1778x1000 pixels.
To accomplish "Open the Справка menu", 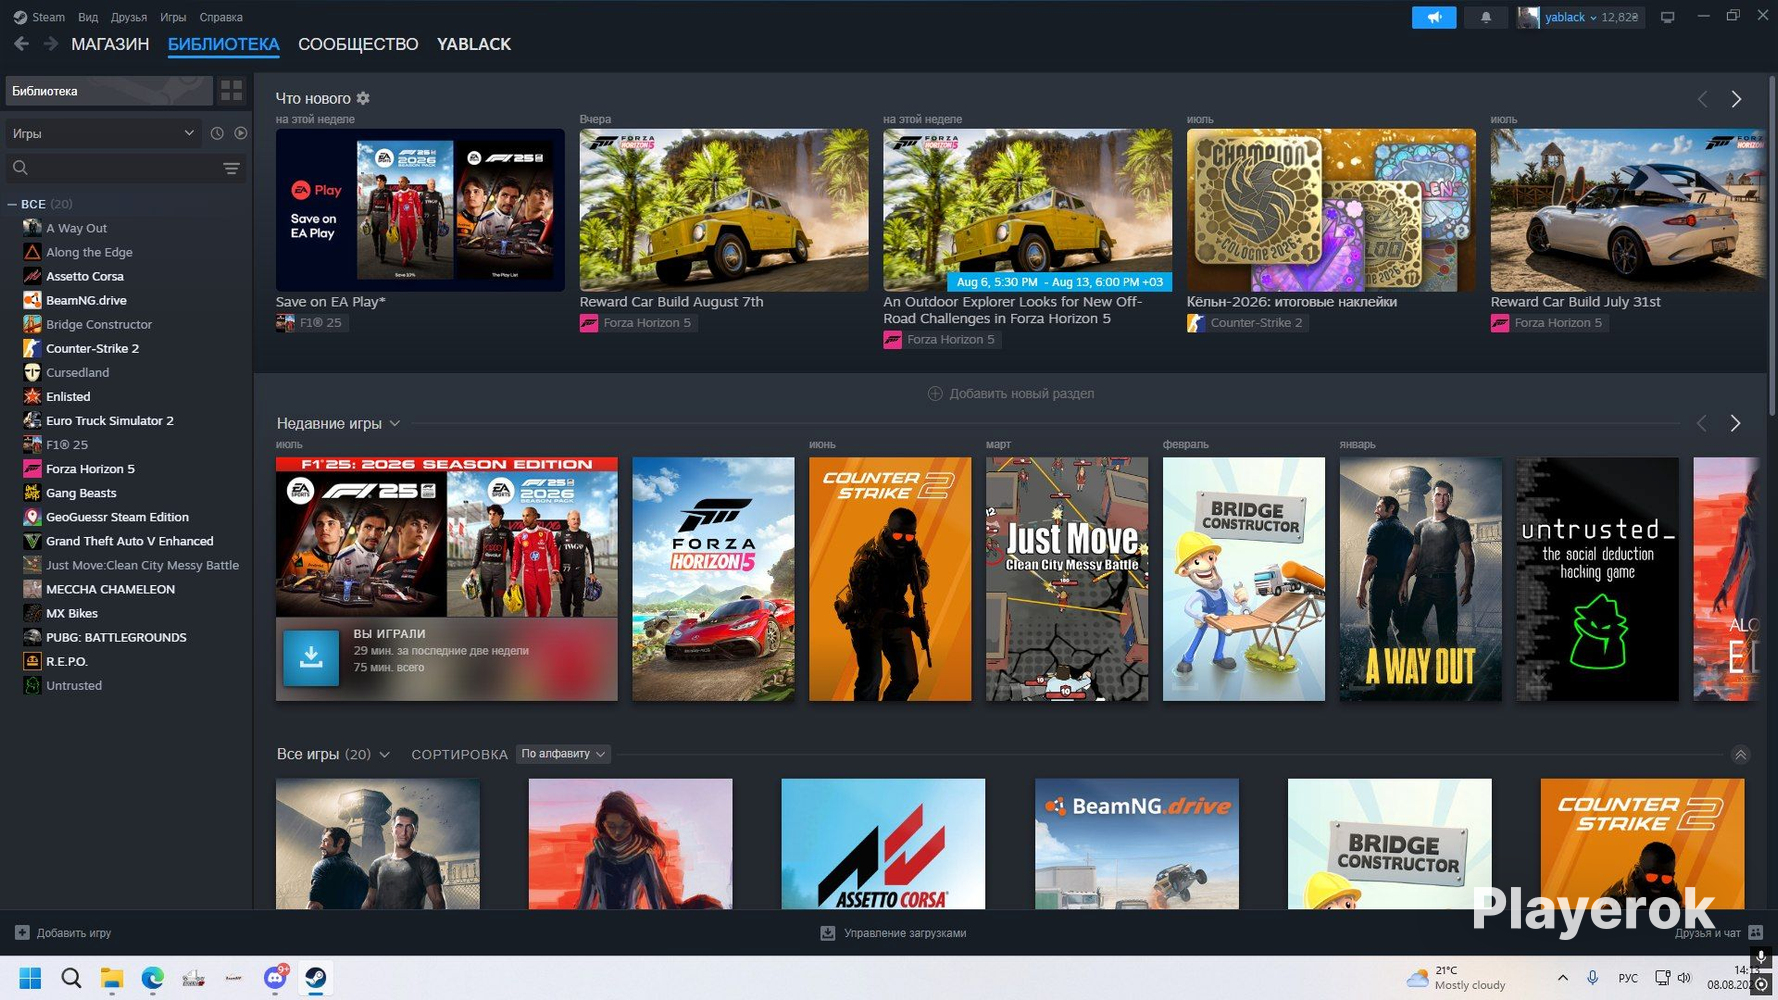I will click(x=221, y=17).
